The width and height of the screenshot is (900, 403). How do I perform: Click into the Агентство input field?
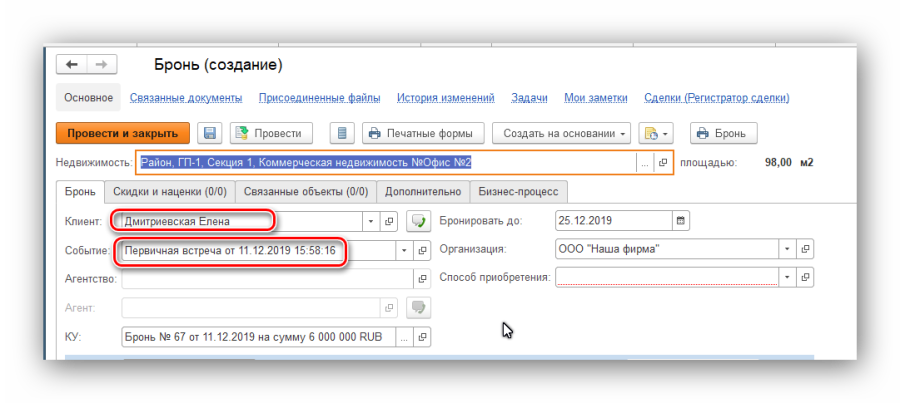(x=265, y=279)
